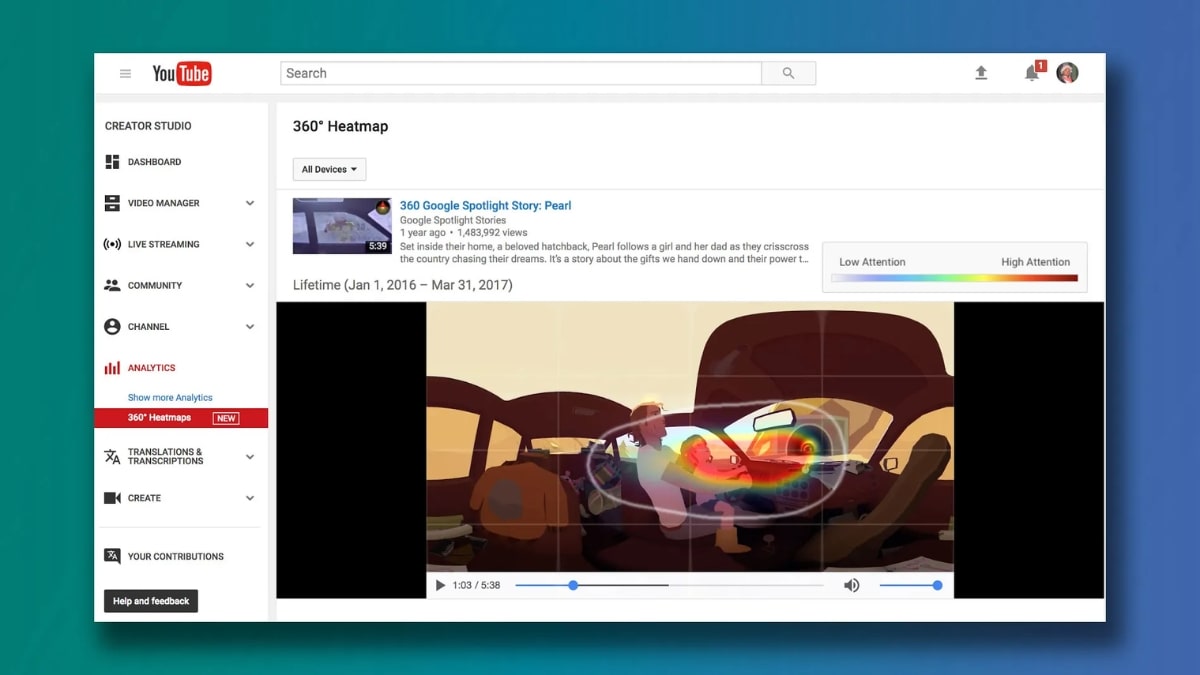Open the Dashboard menu item
This screenshot has height=675, width=1200.
tap(154, 162)
